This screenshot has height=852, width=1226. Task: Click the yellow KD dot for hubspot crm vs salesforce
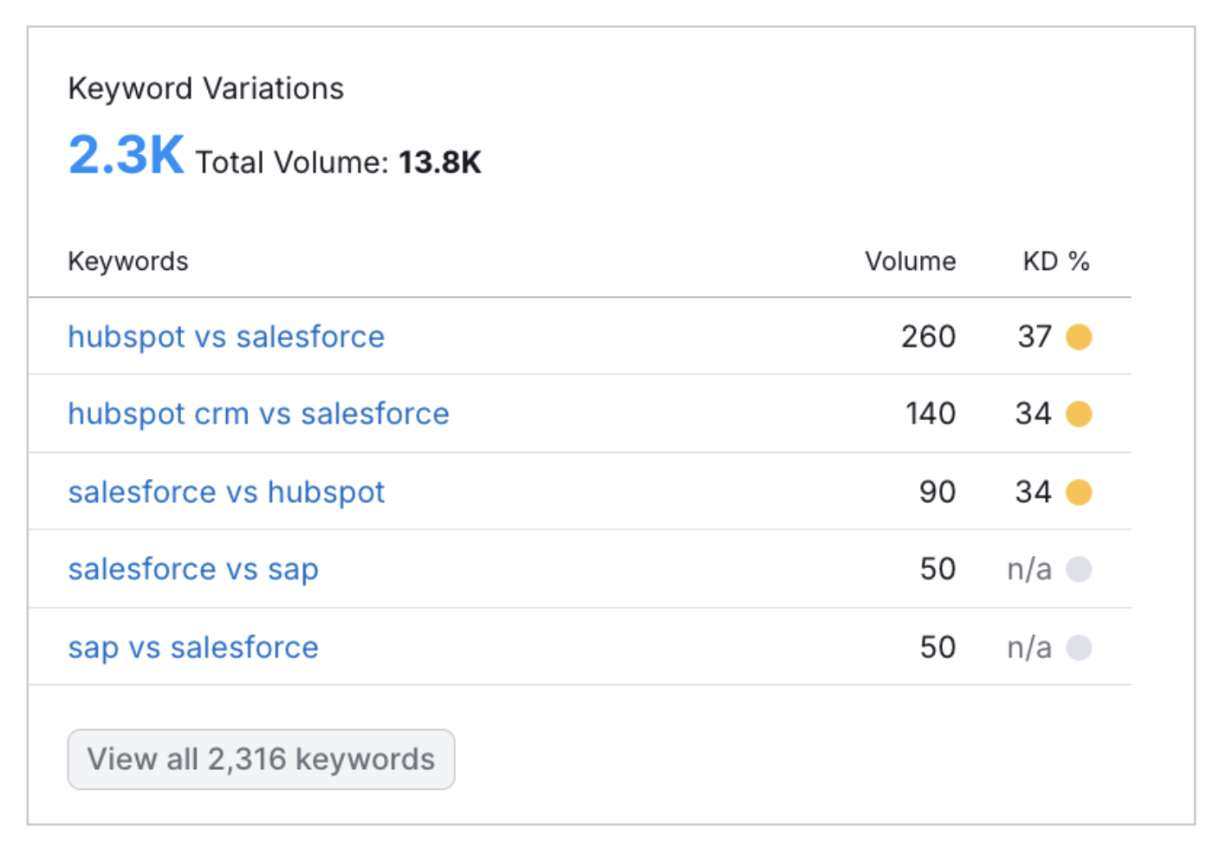coord(1078,414)
